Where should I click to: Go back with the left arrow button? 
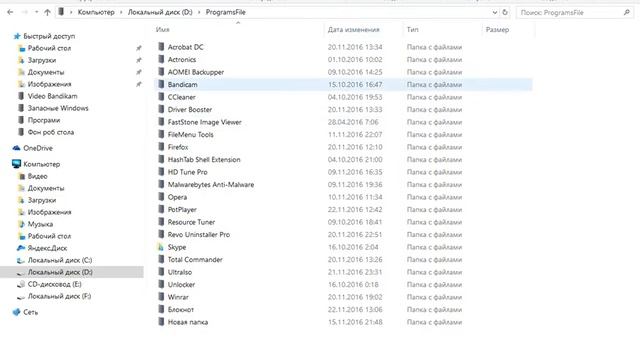(x=10, y=12)
